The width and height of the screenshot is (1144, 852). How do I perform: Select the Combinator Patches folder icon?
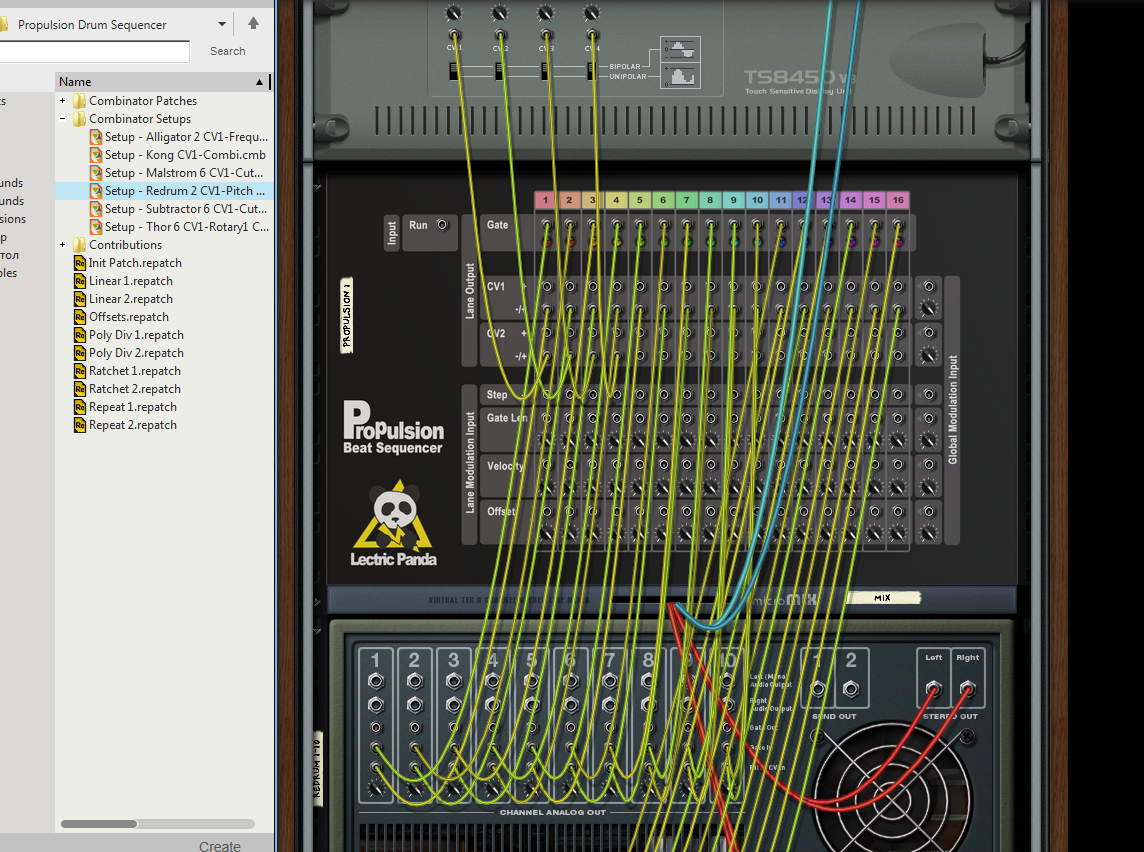[80, 101]
